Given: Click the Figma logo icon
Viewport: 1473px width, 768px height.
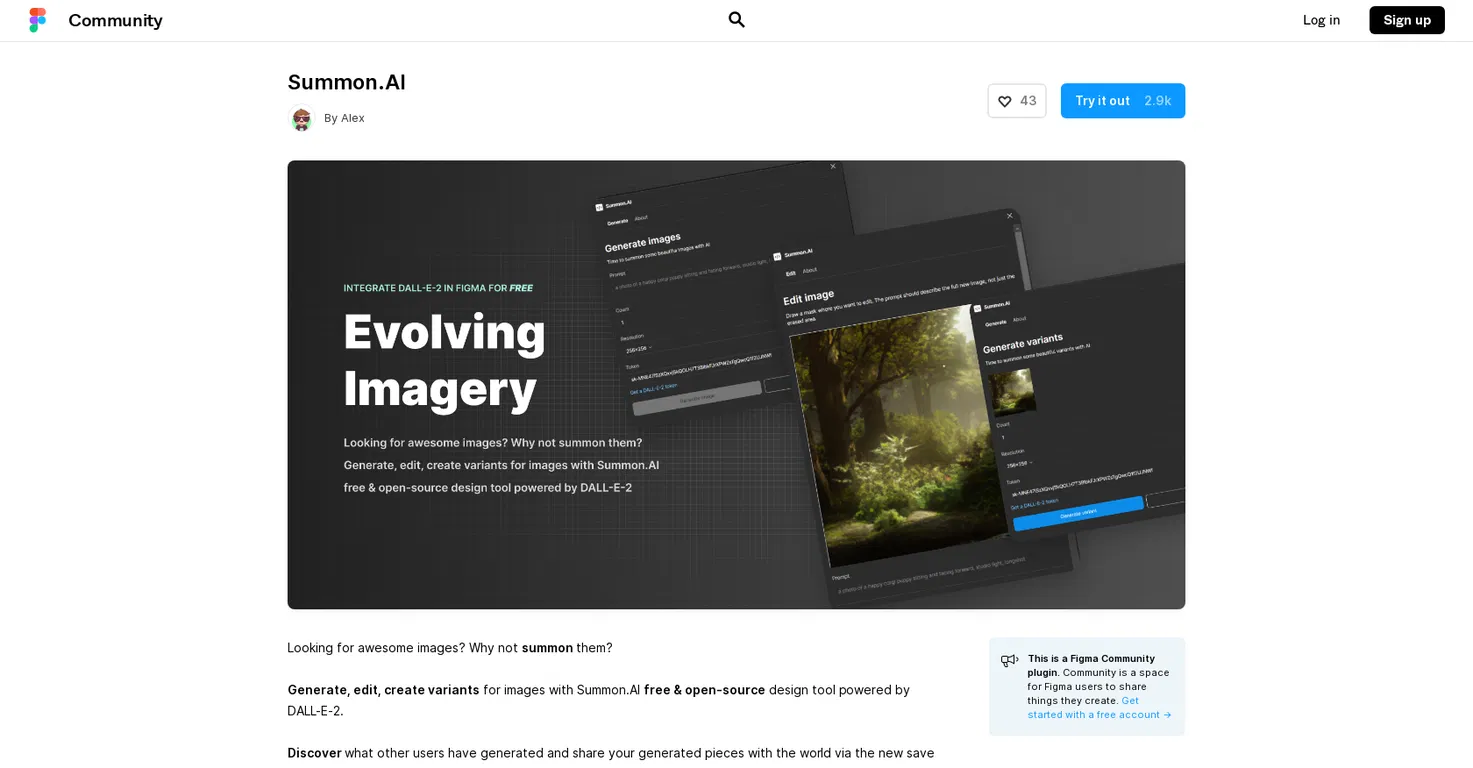Looking at the screenshot, I should (37, 20).
